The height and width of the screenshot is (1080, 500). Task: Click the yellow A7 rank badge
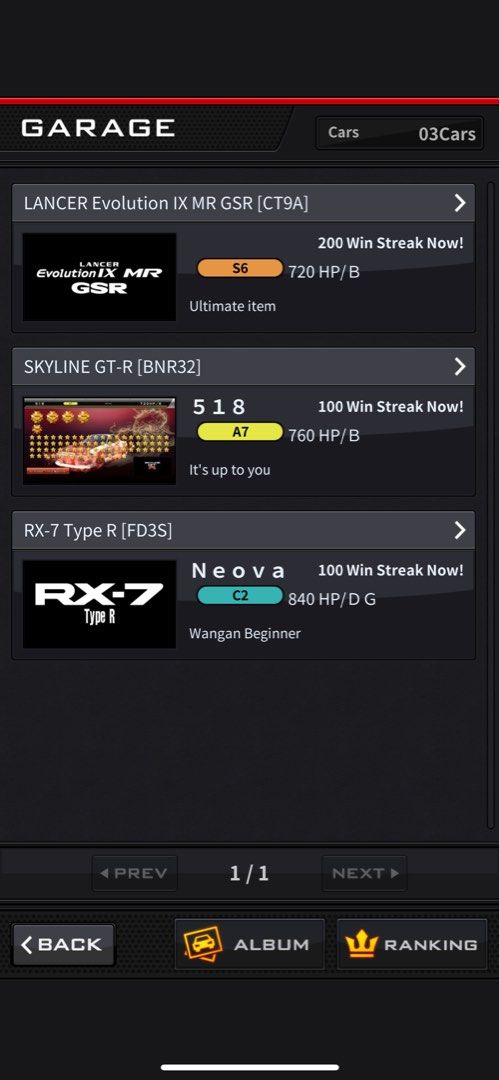click(240, 432)
